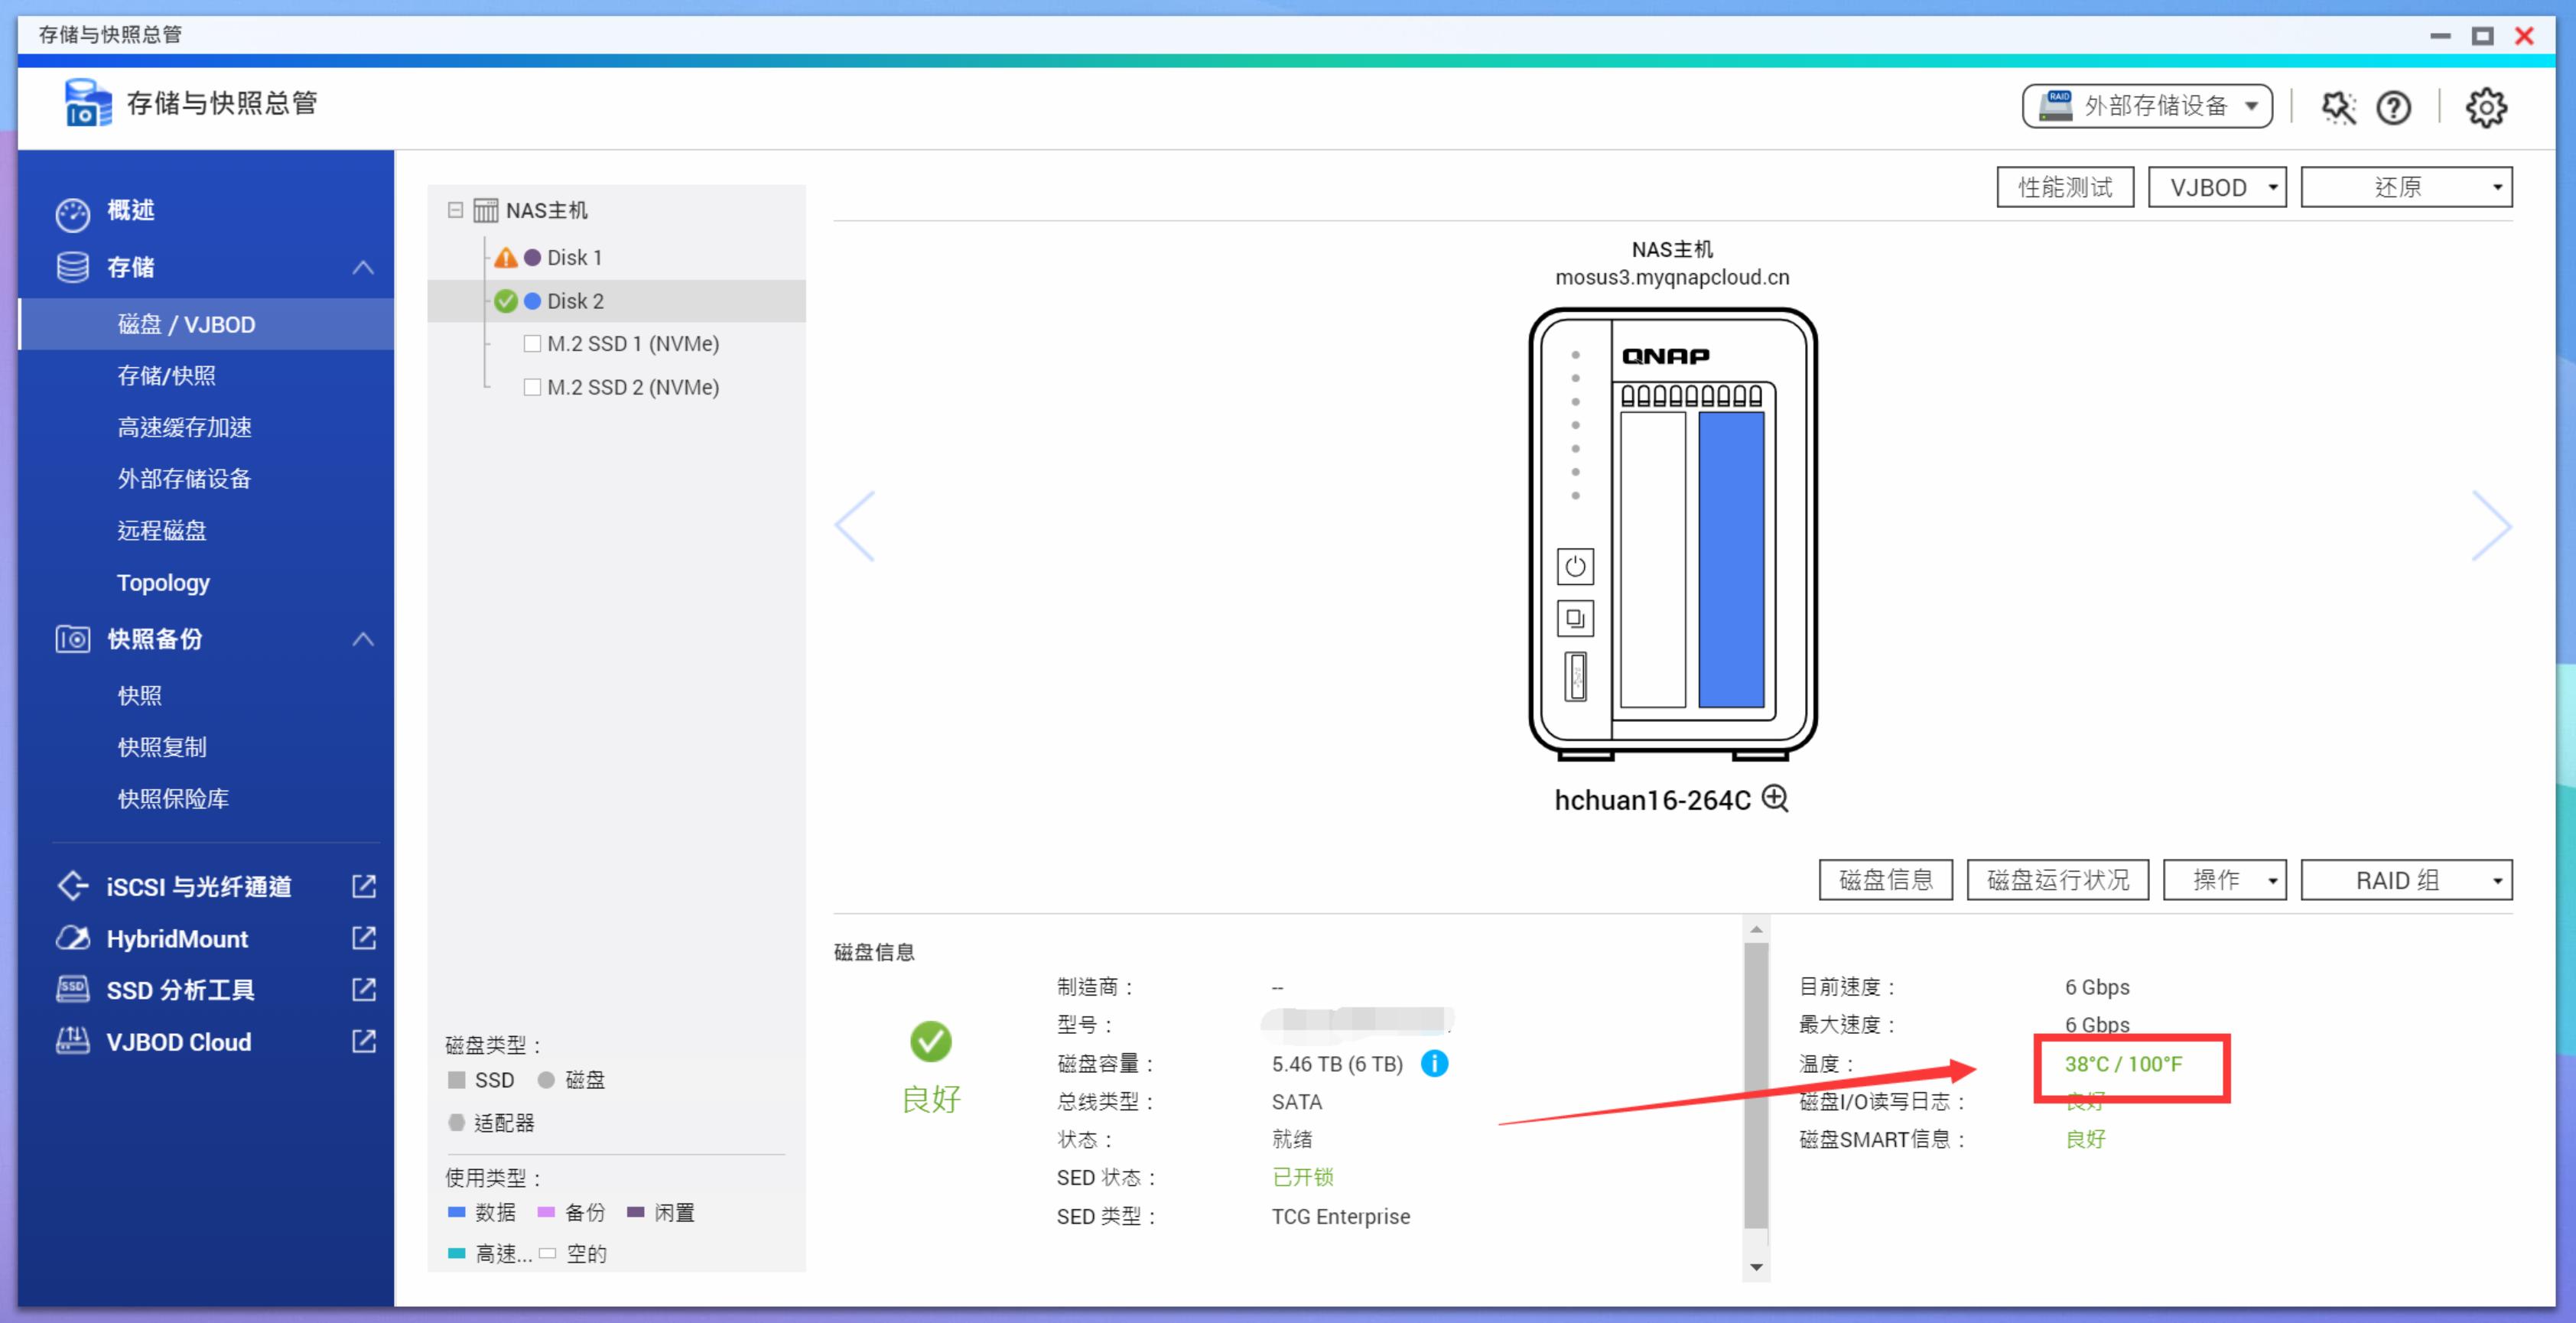This screenshot has height=1323, width=2576.
Task: Click the 磁盘运行状况 button
Action: coord(2056,879)
